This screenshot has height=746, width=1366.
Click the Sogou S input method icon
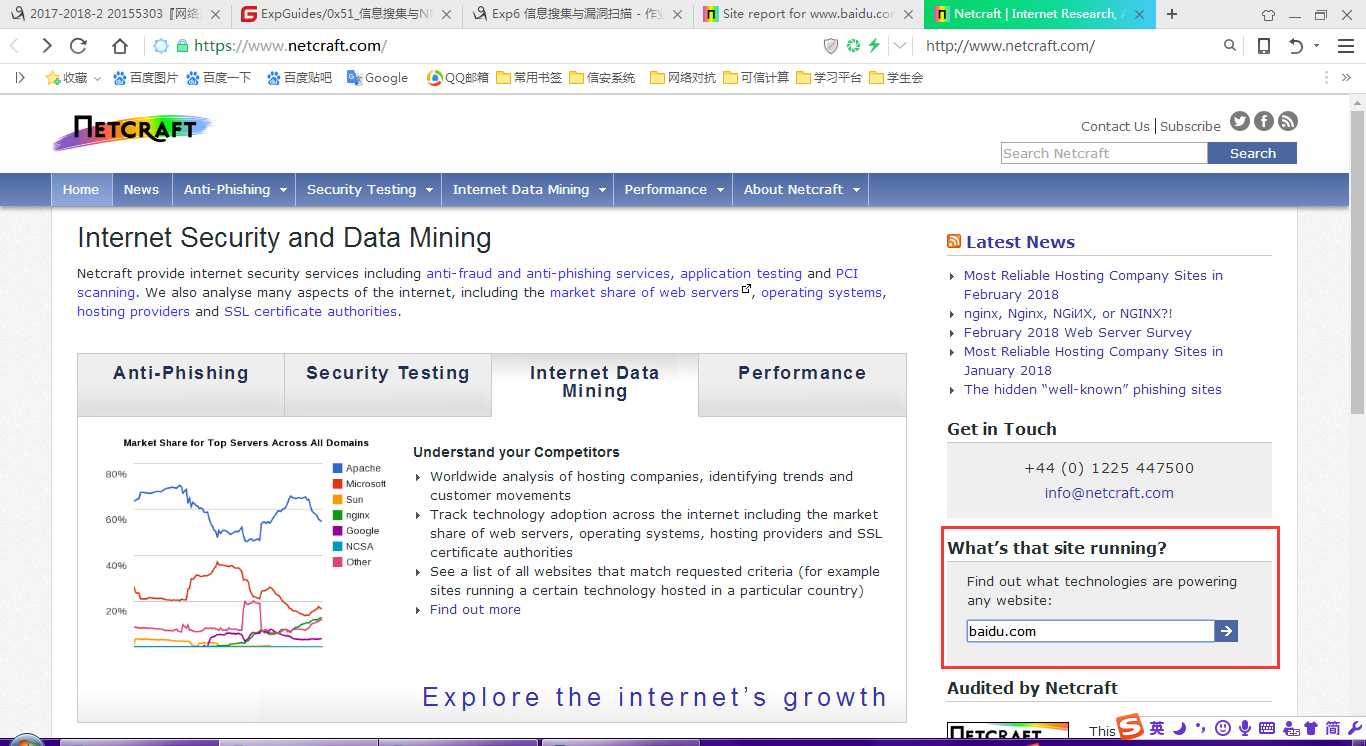(x=1130, y=727)
